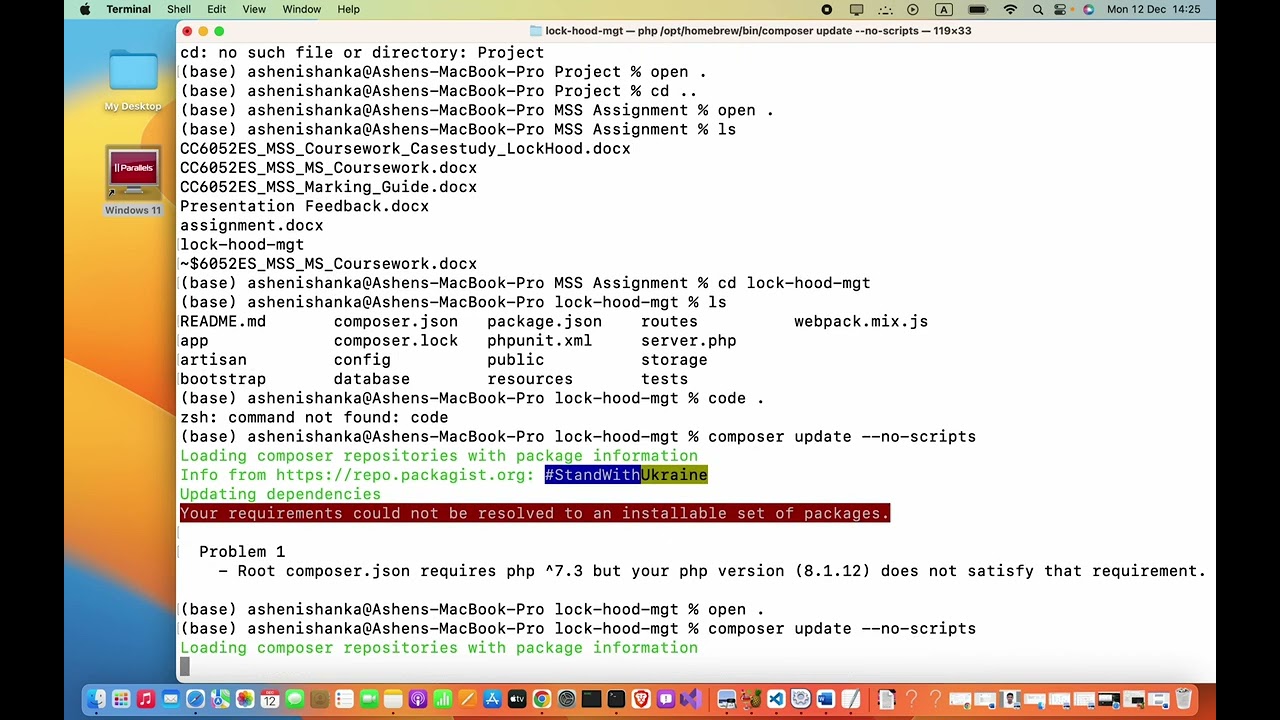Open keyboard input source menu
The height and width of the screenshot is (720, 1280).
click(943, 9)
